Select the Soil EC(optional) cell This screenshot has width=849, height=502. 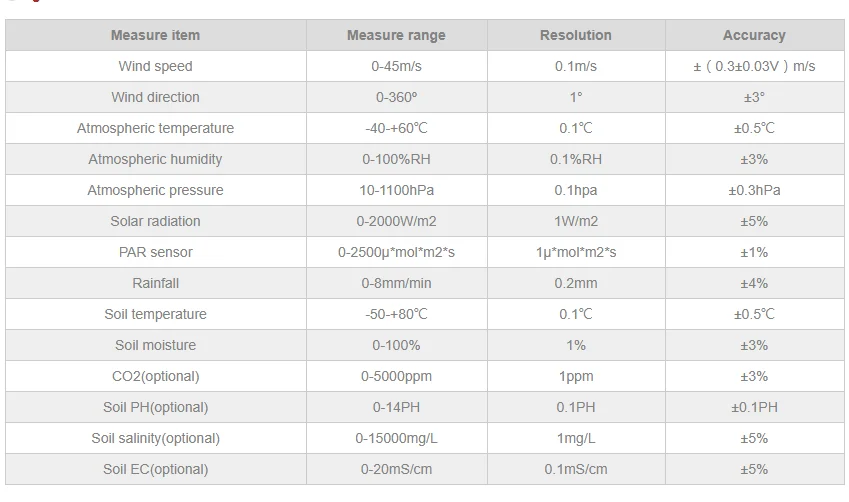(x=155, y=469)
